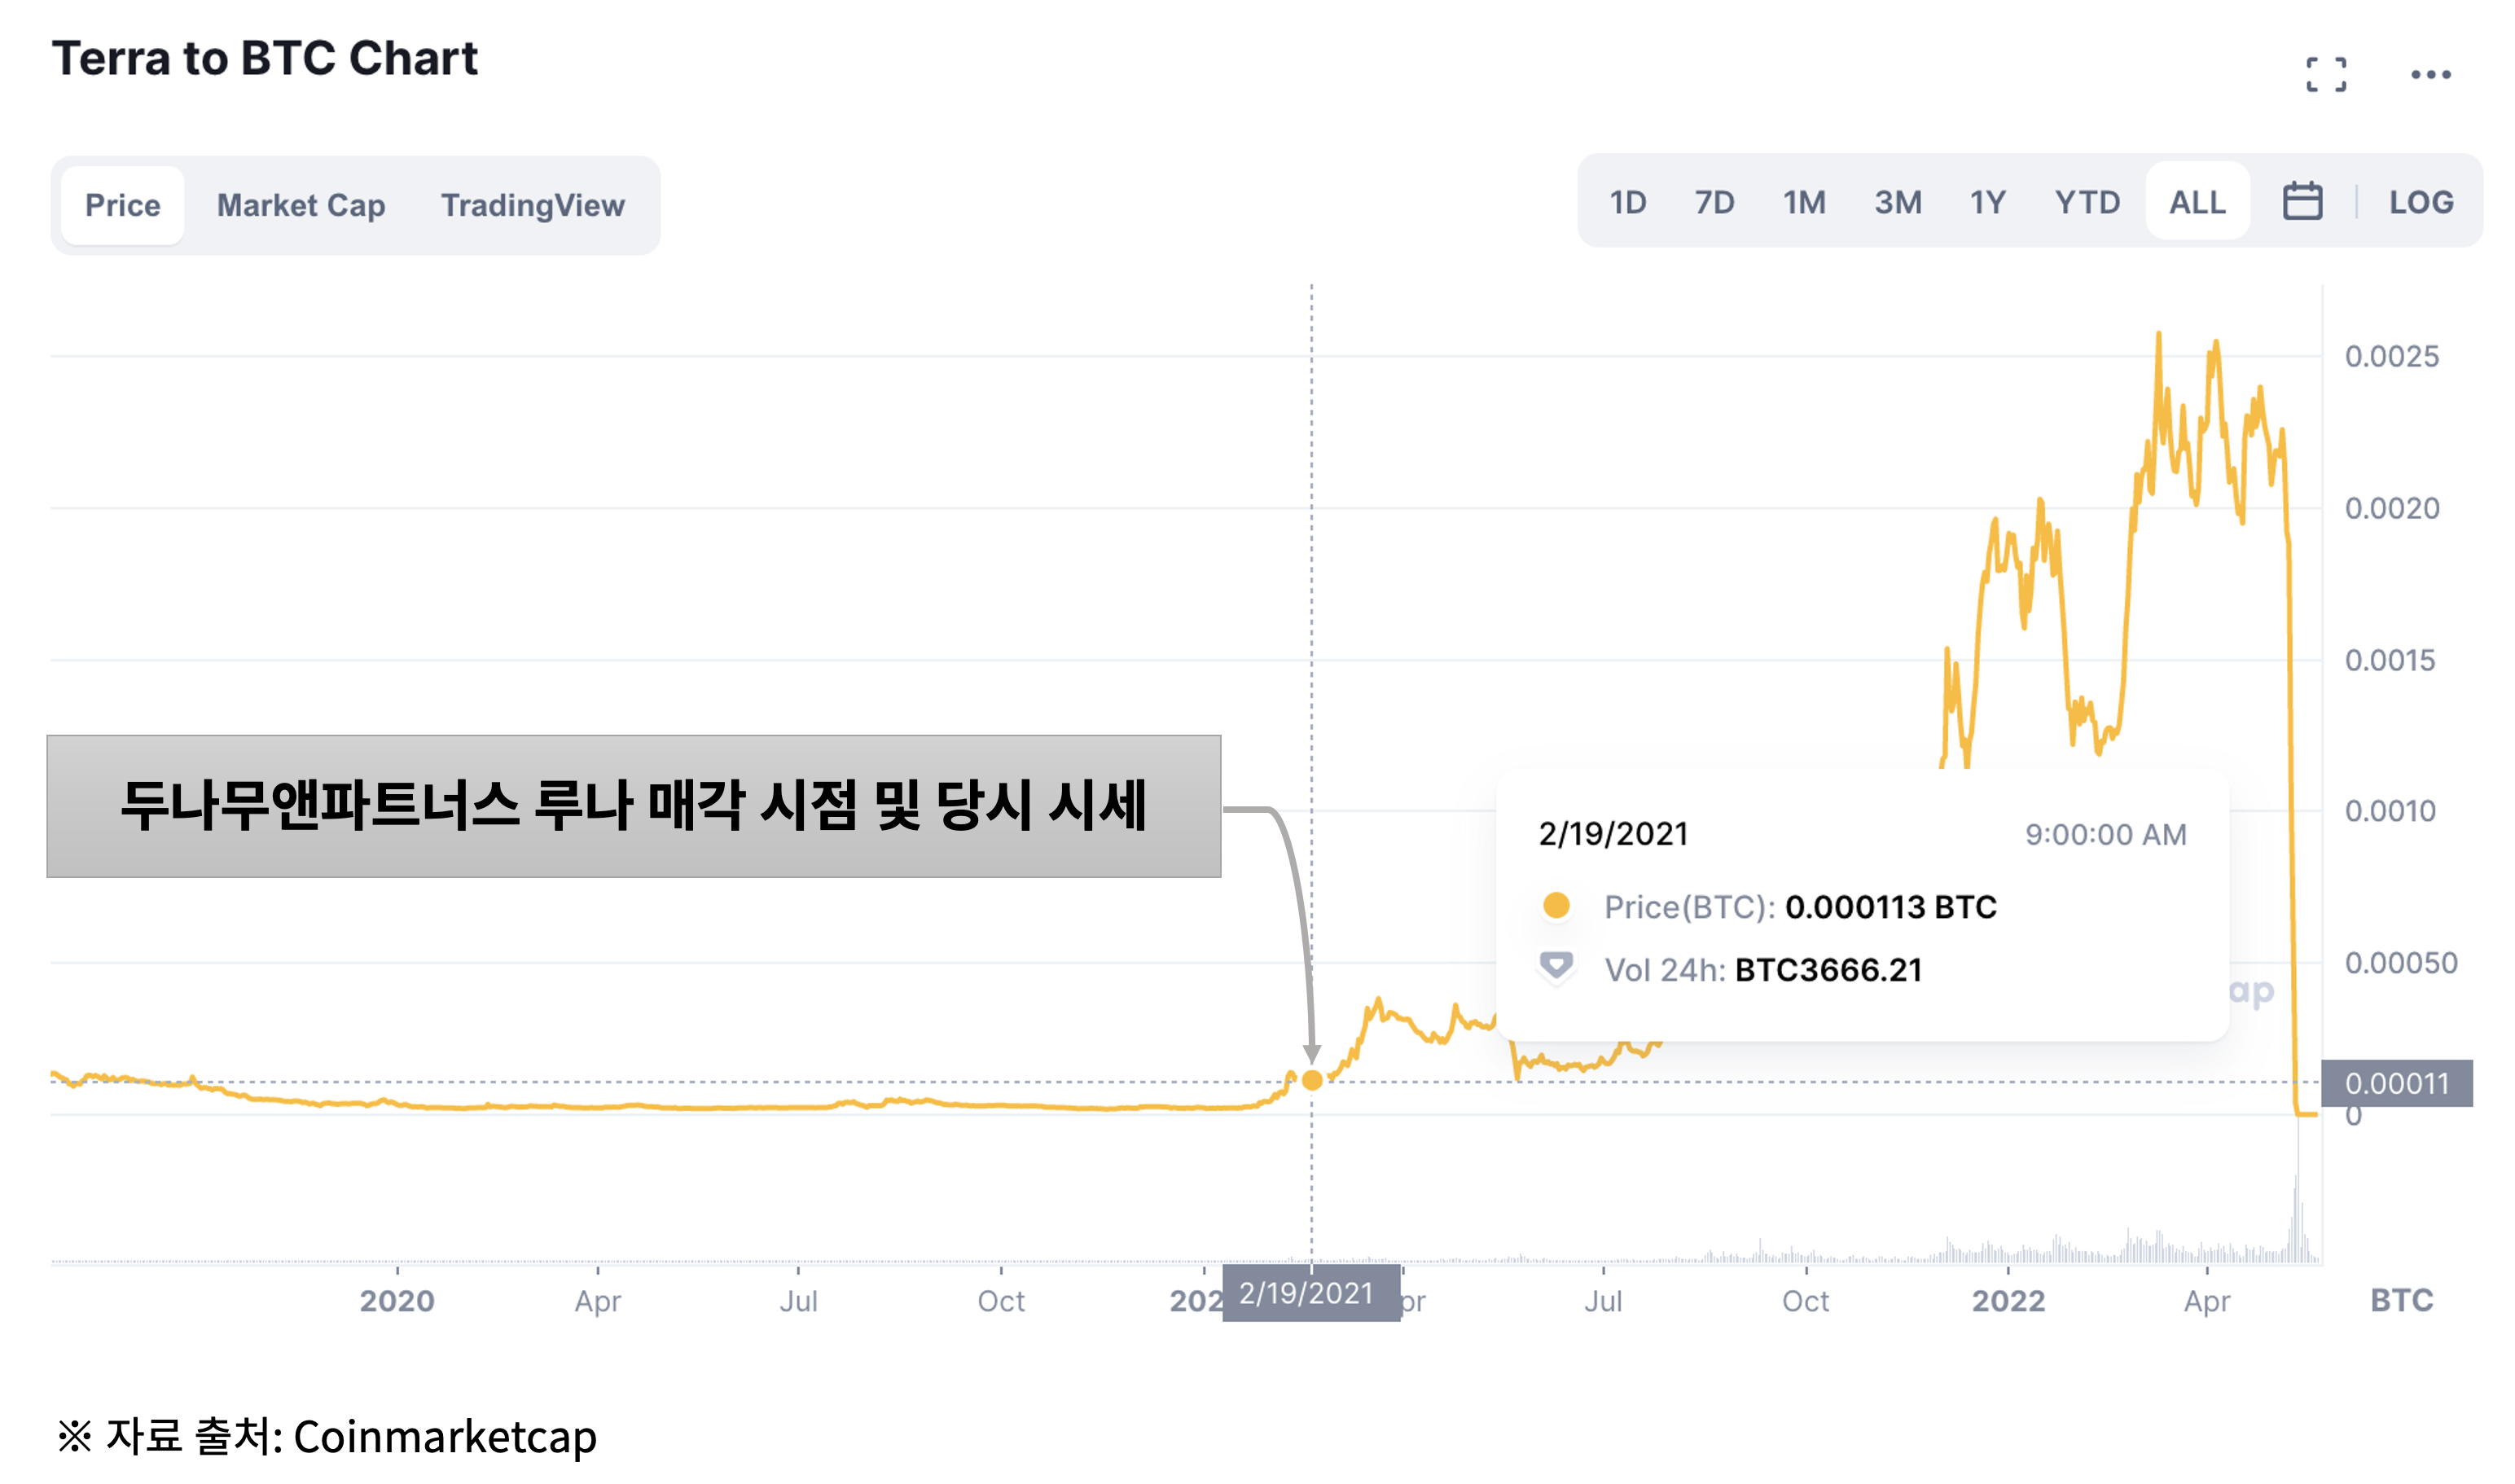Select the Price tab
The height and width of the screenshot is (1484, 2515).
122,205
